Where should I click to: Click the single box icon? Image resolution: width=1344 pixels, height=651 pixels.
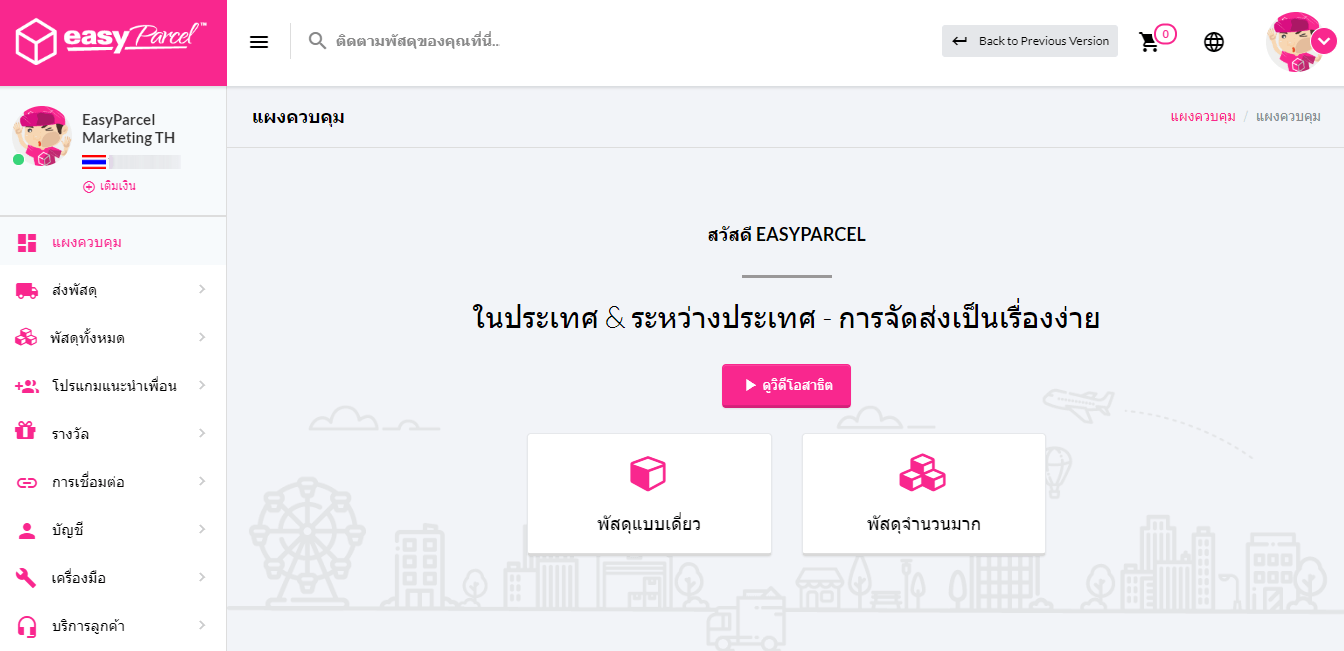(x=648, y=473)
